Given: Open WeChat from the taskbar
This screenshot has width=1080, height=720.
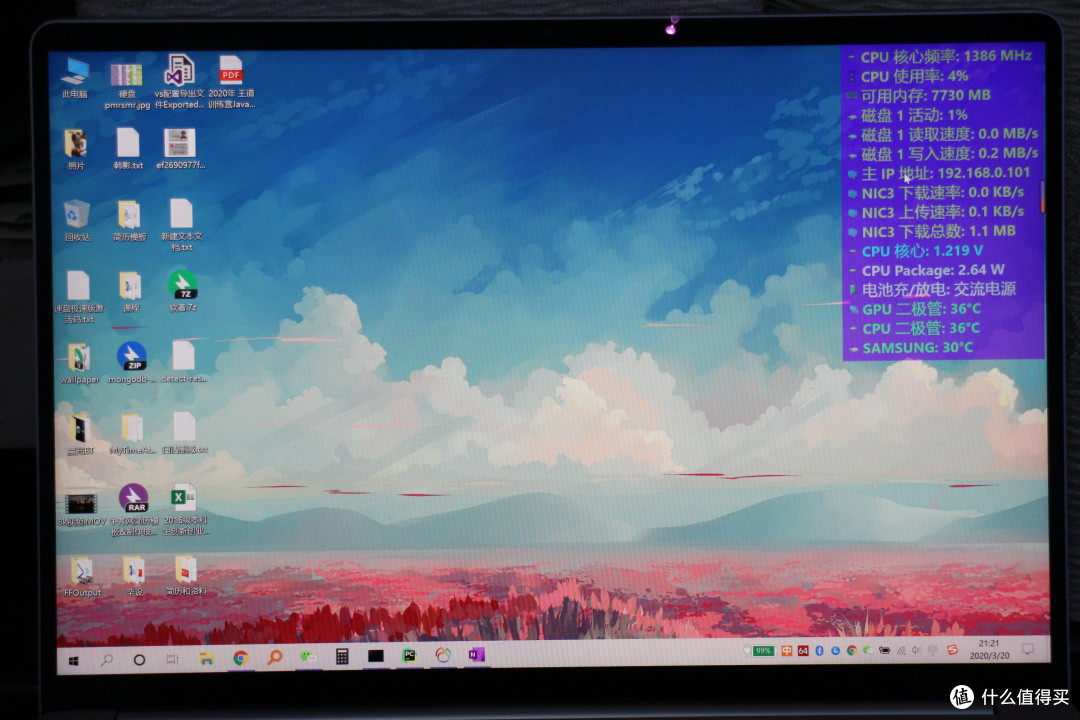Looking at the screenshot, I should (308, 657).
